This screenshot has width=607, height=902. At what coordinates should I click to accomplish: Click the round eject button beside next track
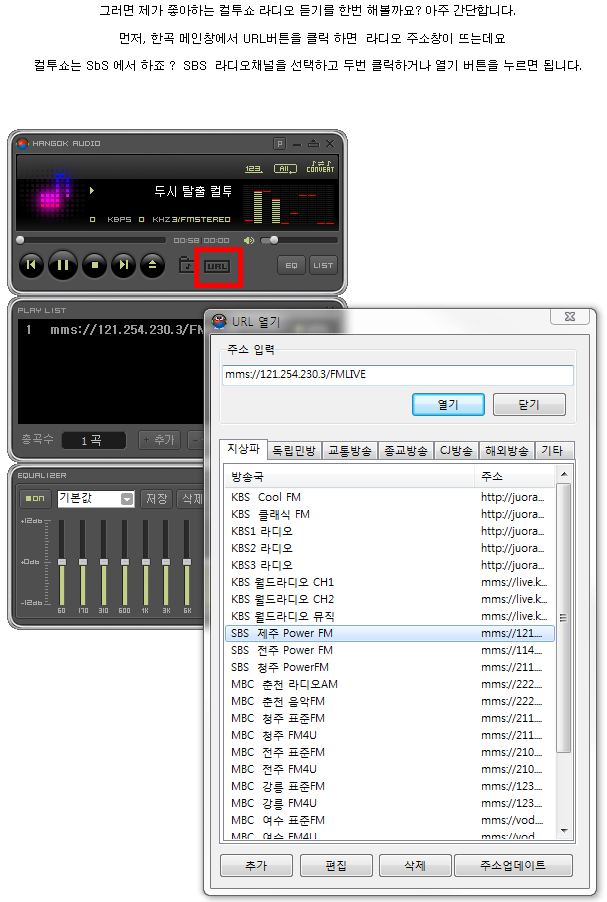click(x=152, y=265)
